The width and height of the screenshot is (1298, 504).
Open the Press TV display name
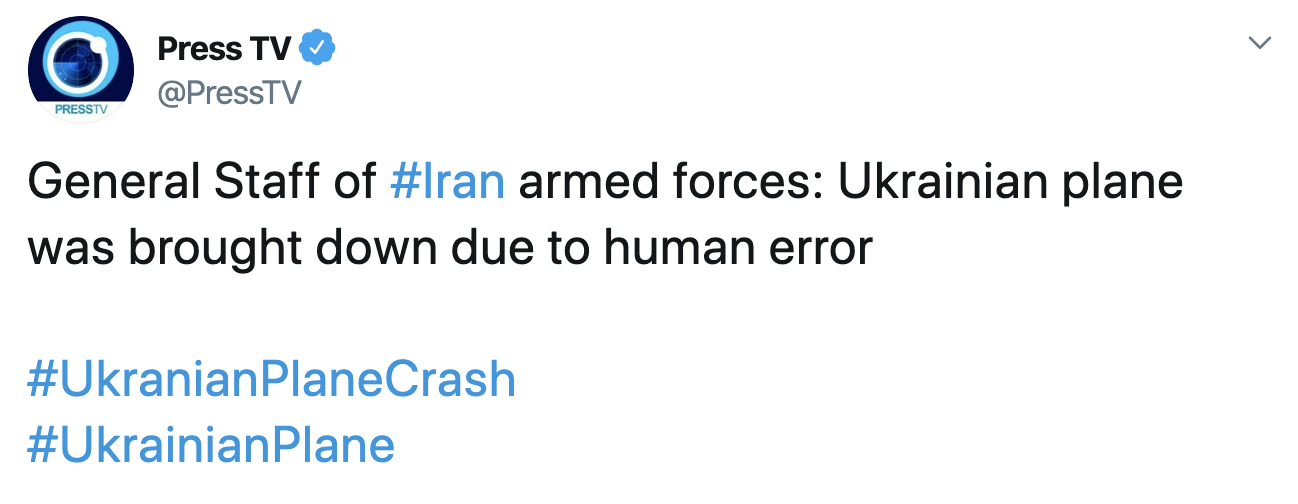coord(224,47)
